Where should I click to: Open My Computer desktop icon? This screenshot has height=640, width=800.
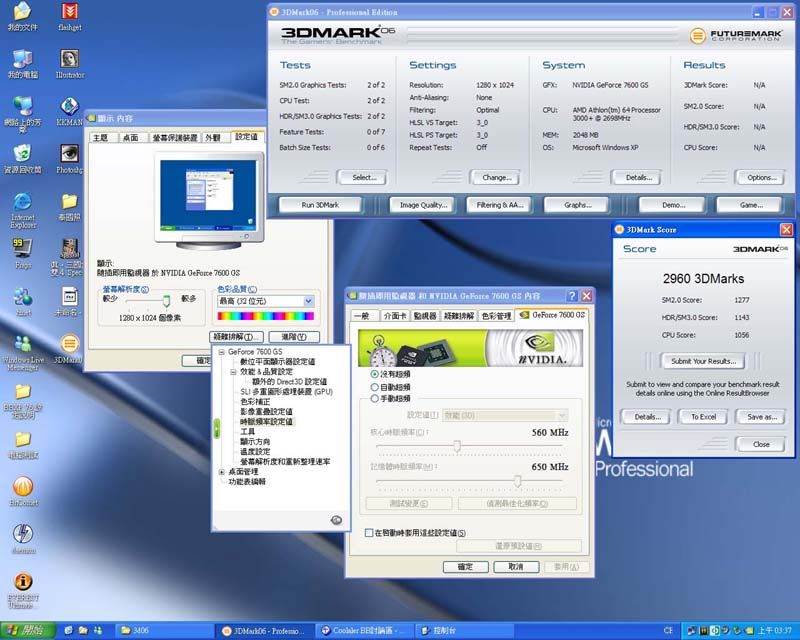(22, 64)
